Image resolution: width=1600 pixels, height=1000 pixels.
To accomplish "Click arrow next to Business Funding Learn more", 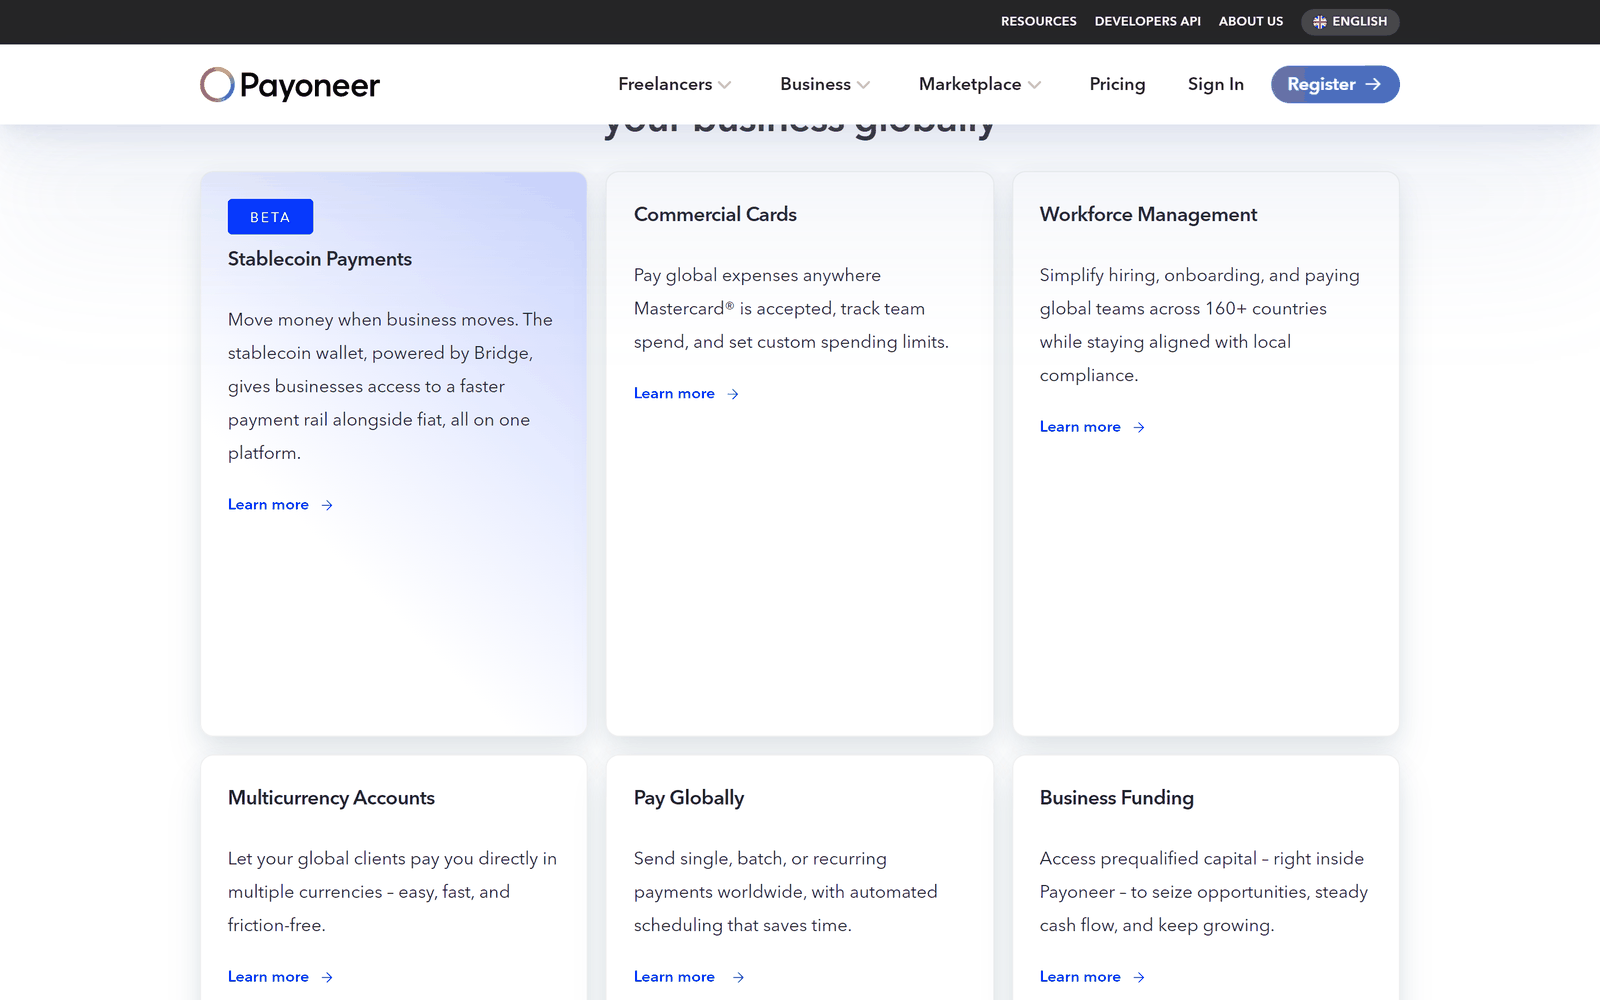I will (1139, 977).
